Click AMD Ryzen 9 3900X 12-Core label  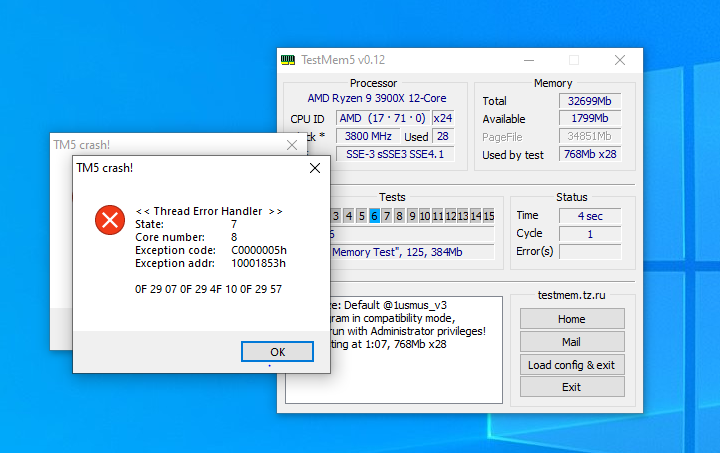pyautogui.click(x=377, y=98)
